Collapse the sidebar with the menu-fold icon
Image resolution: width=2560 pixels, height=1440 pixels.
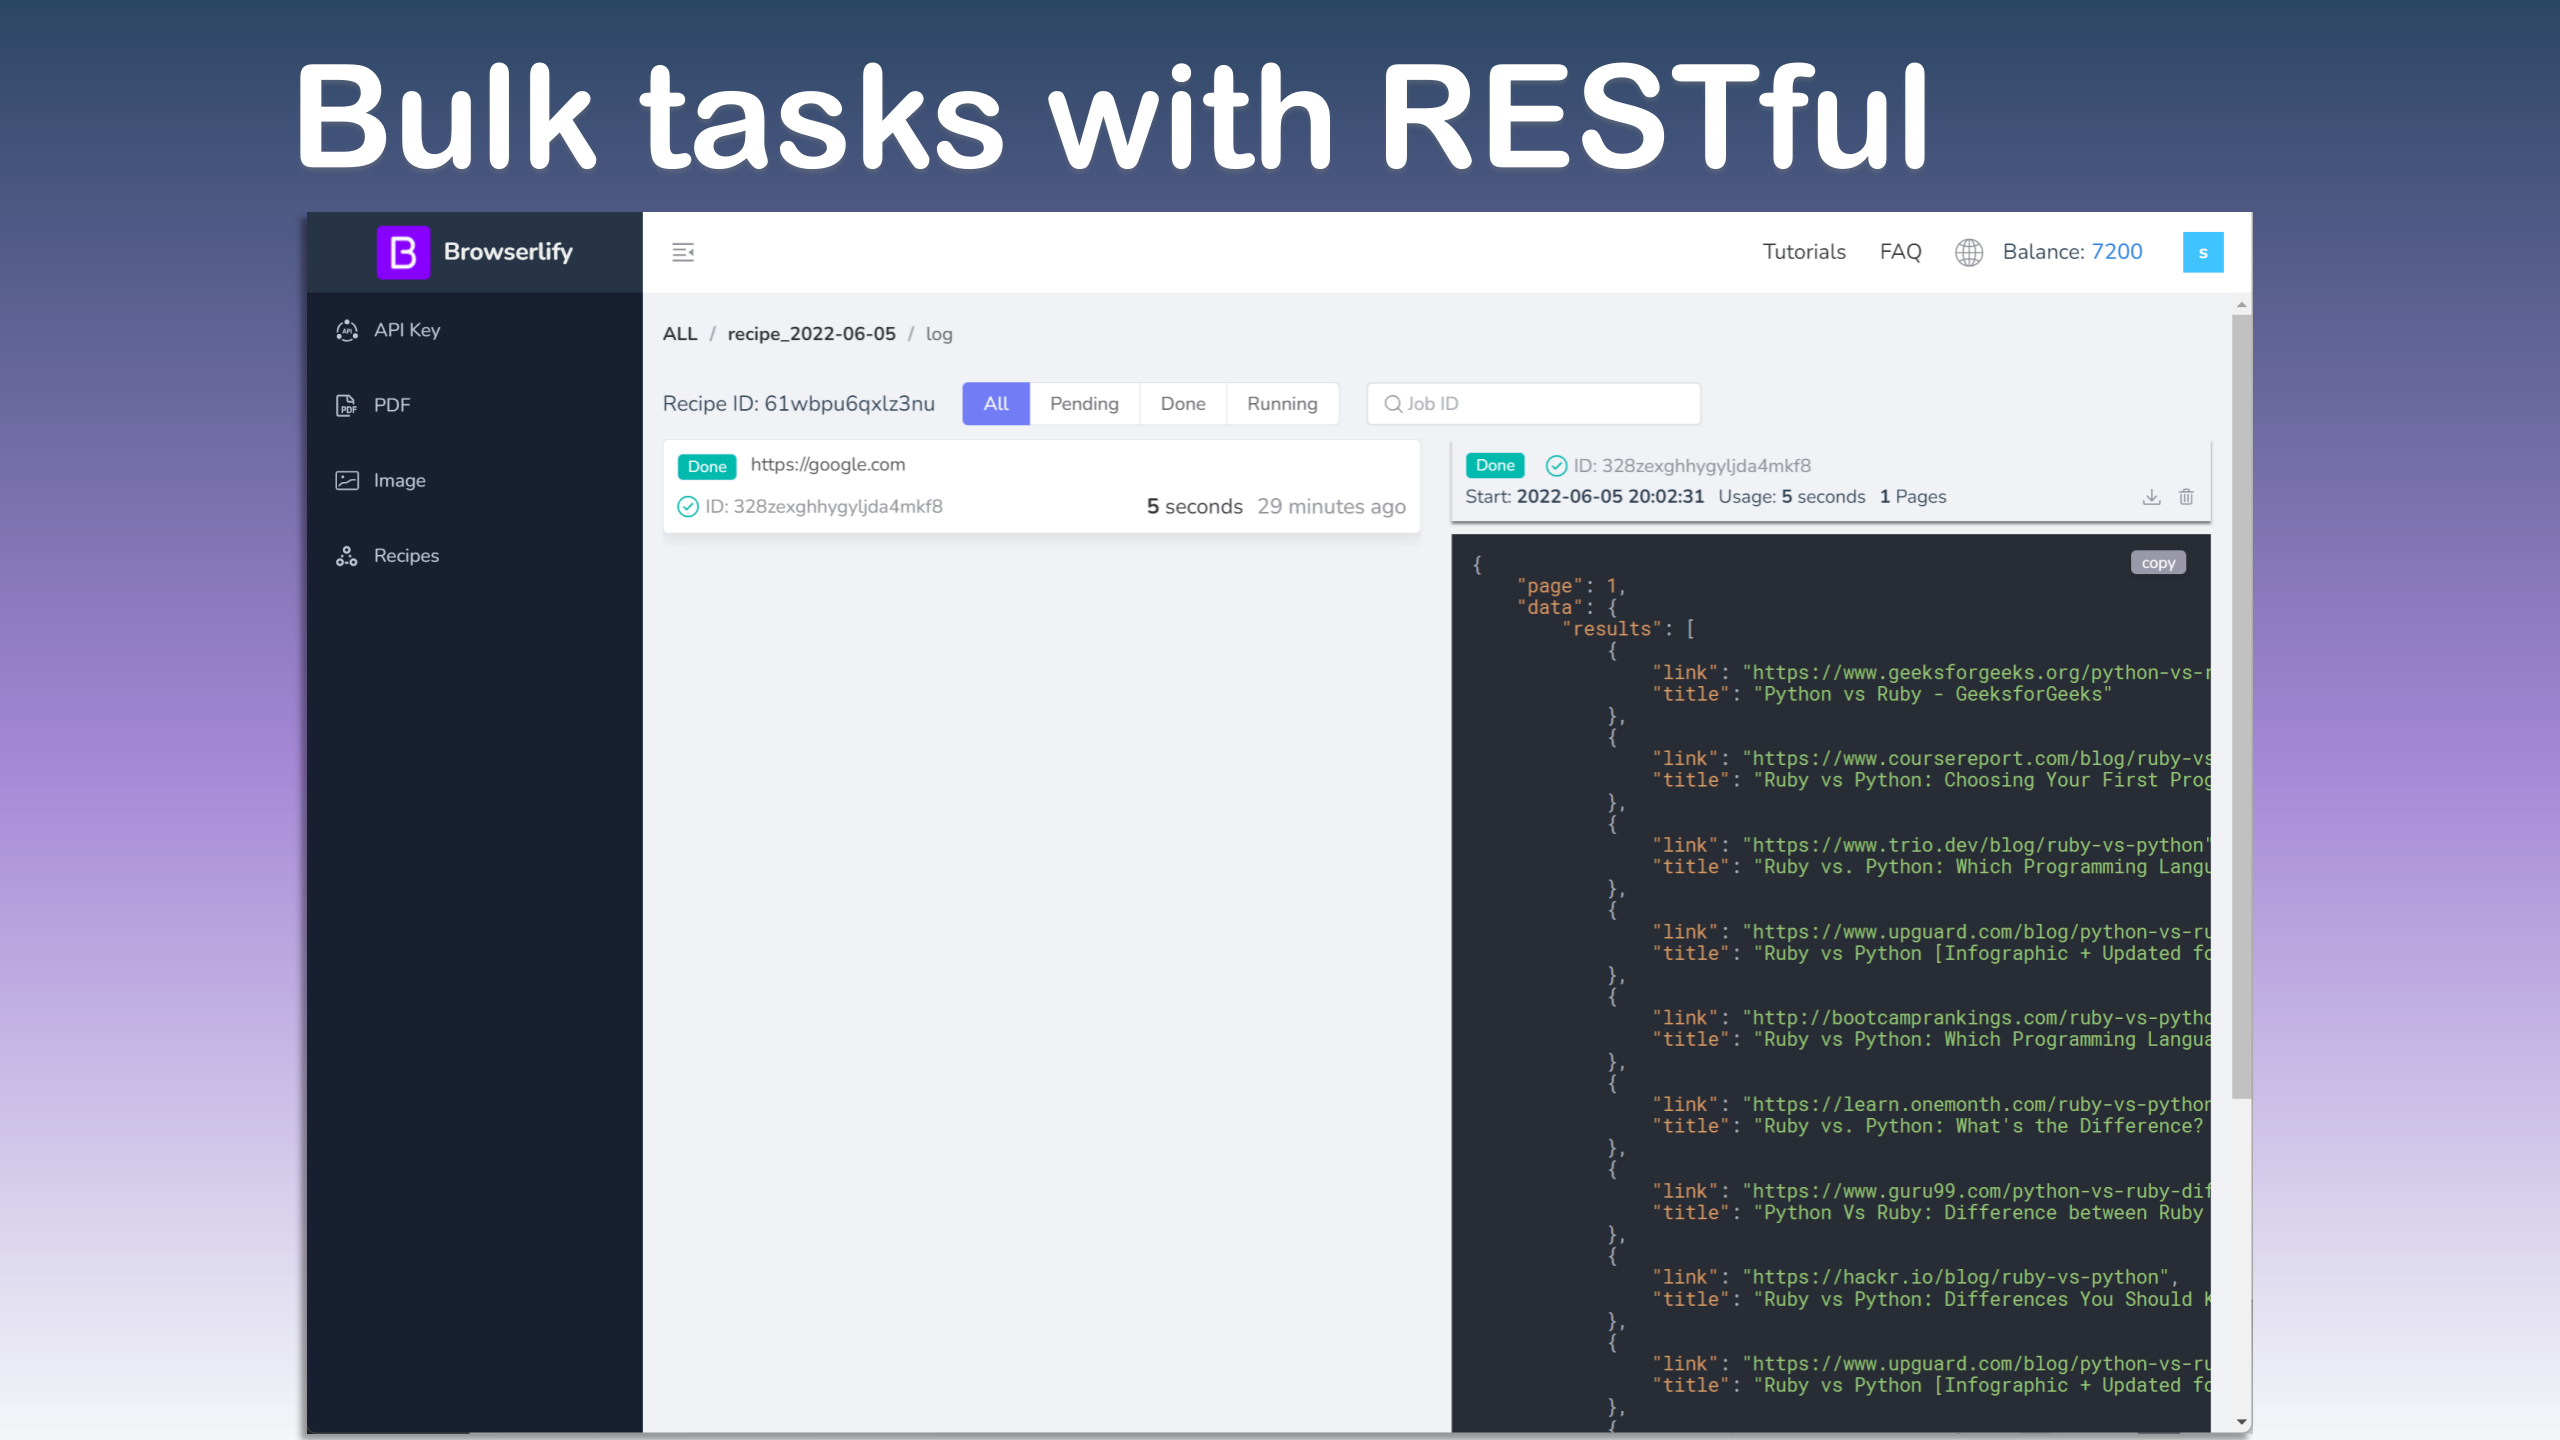[683, 252]
